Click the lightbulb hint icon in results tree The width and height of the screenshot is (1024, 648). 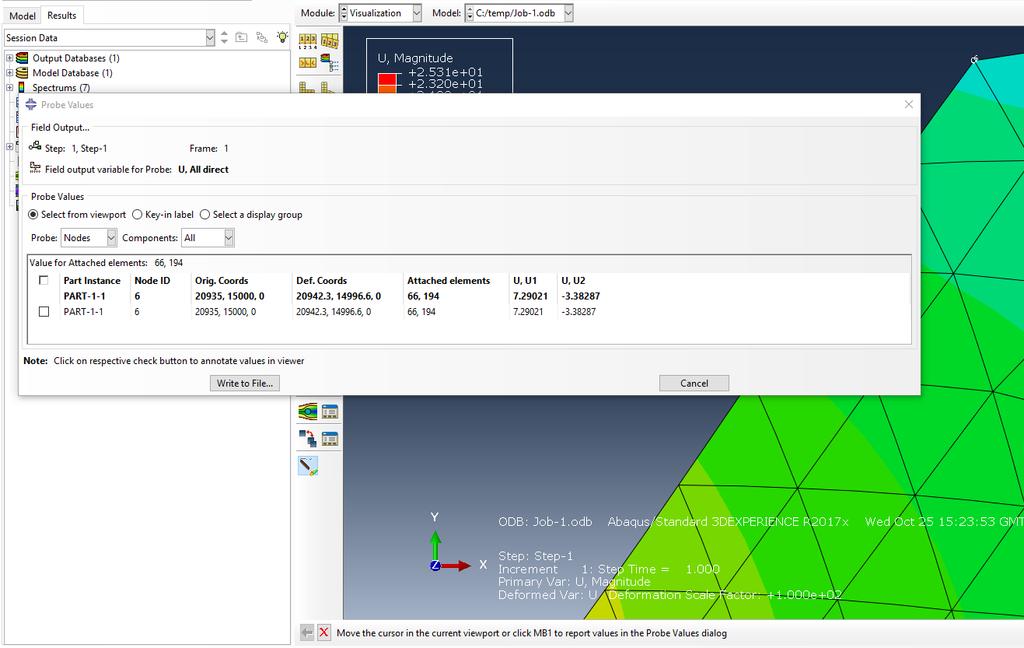(282, 37)
